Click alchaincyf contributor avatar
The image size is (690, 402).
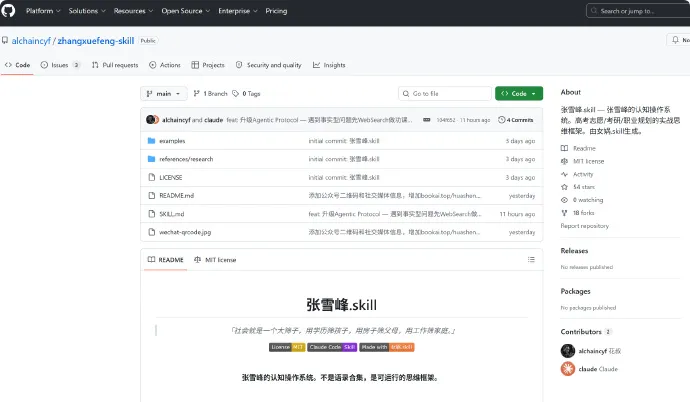(568, 351)
